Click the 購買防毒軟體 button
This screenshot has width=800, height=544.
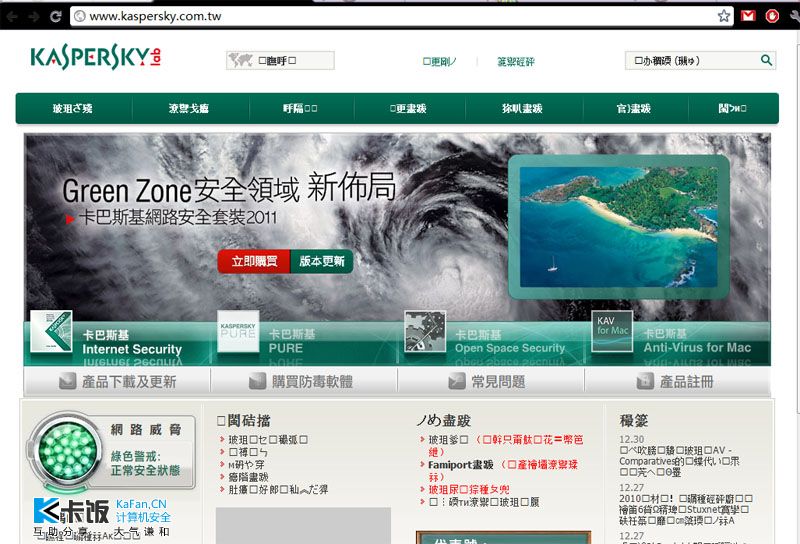(x=304, y=381)
